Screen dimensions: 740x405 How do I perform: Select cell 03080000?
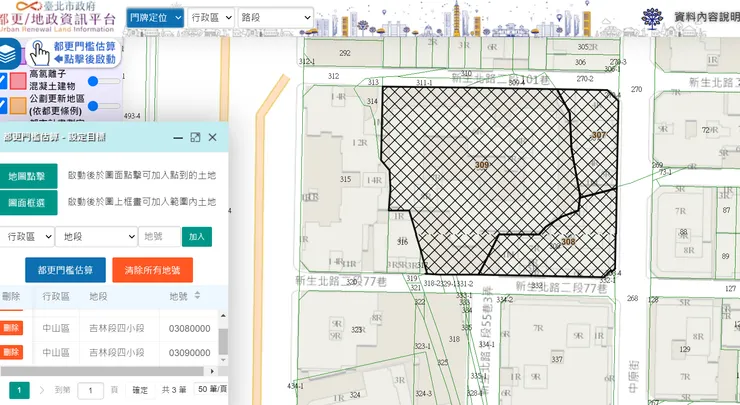(x=189, y=329)
